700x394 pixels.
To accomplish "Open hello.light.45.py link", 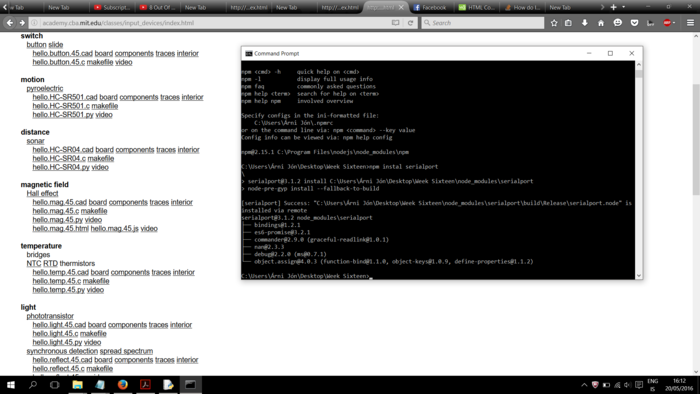I will 57,342.
